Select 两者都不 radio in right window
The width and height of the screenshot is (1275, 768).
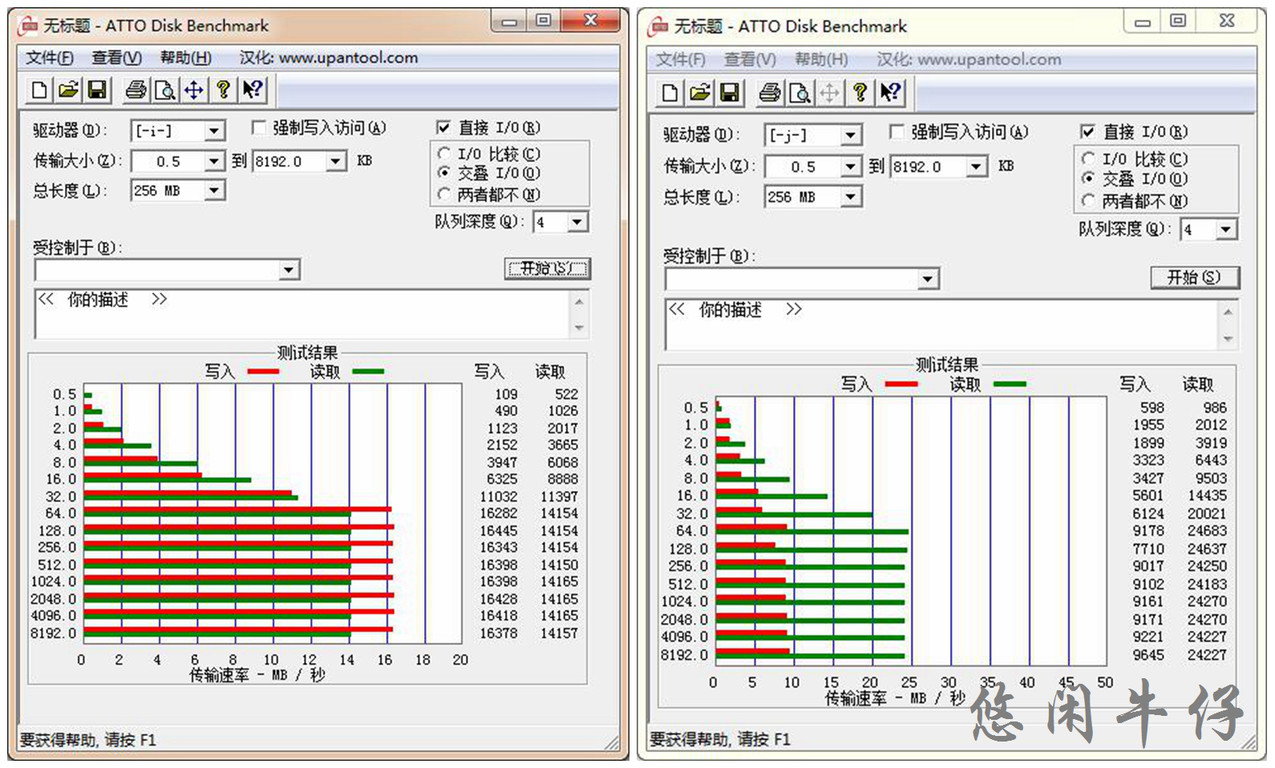coord(1089,201)
